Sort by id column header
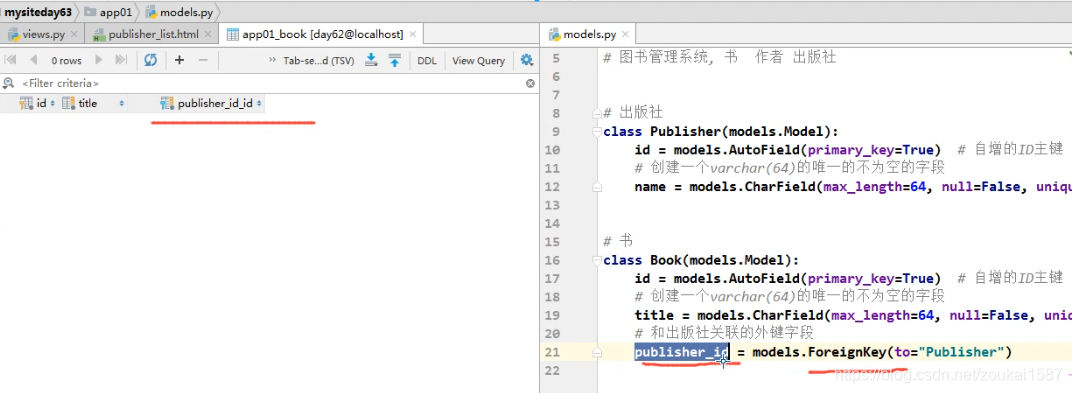1072x393 pixels. [x=41, y=104]
